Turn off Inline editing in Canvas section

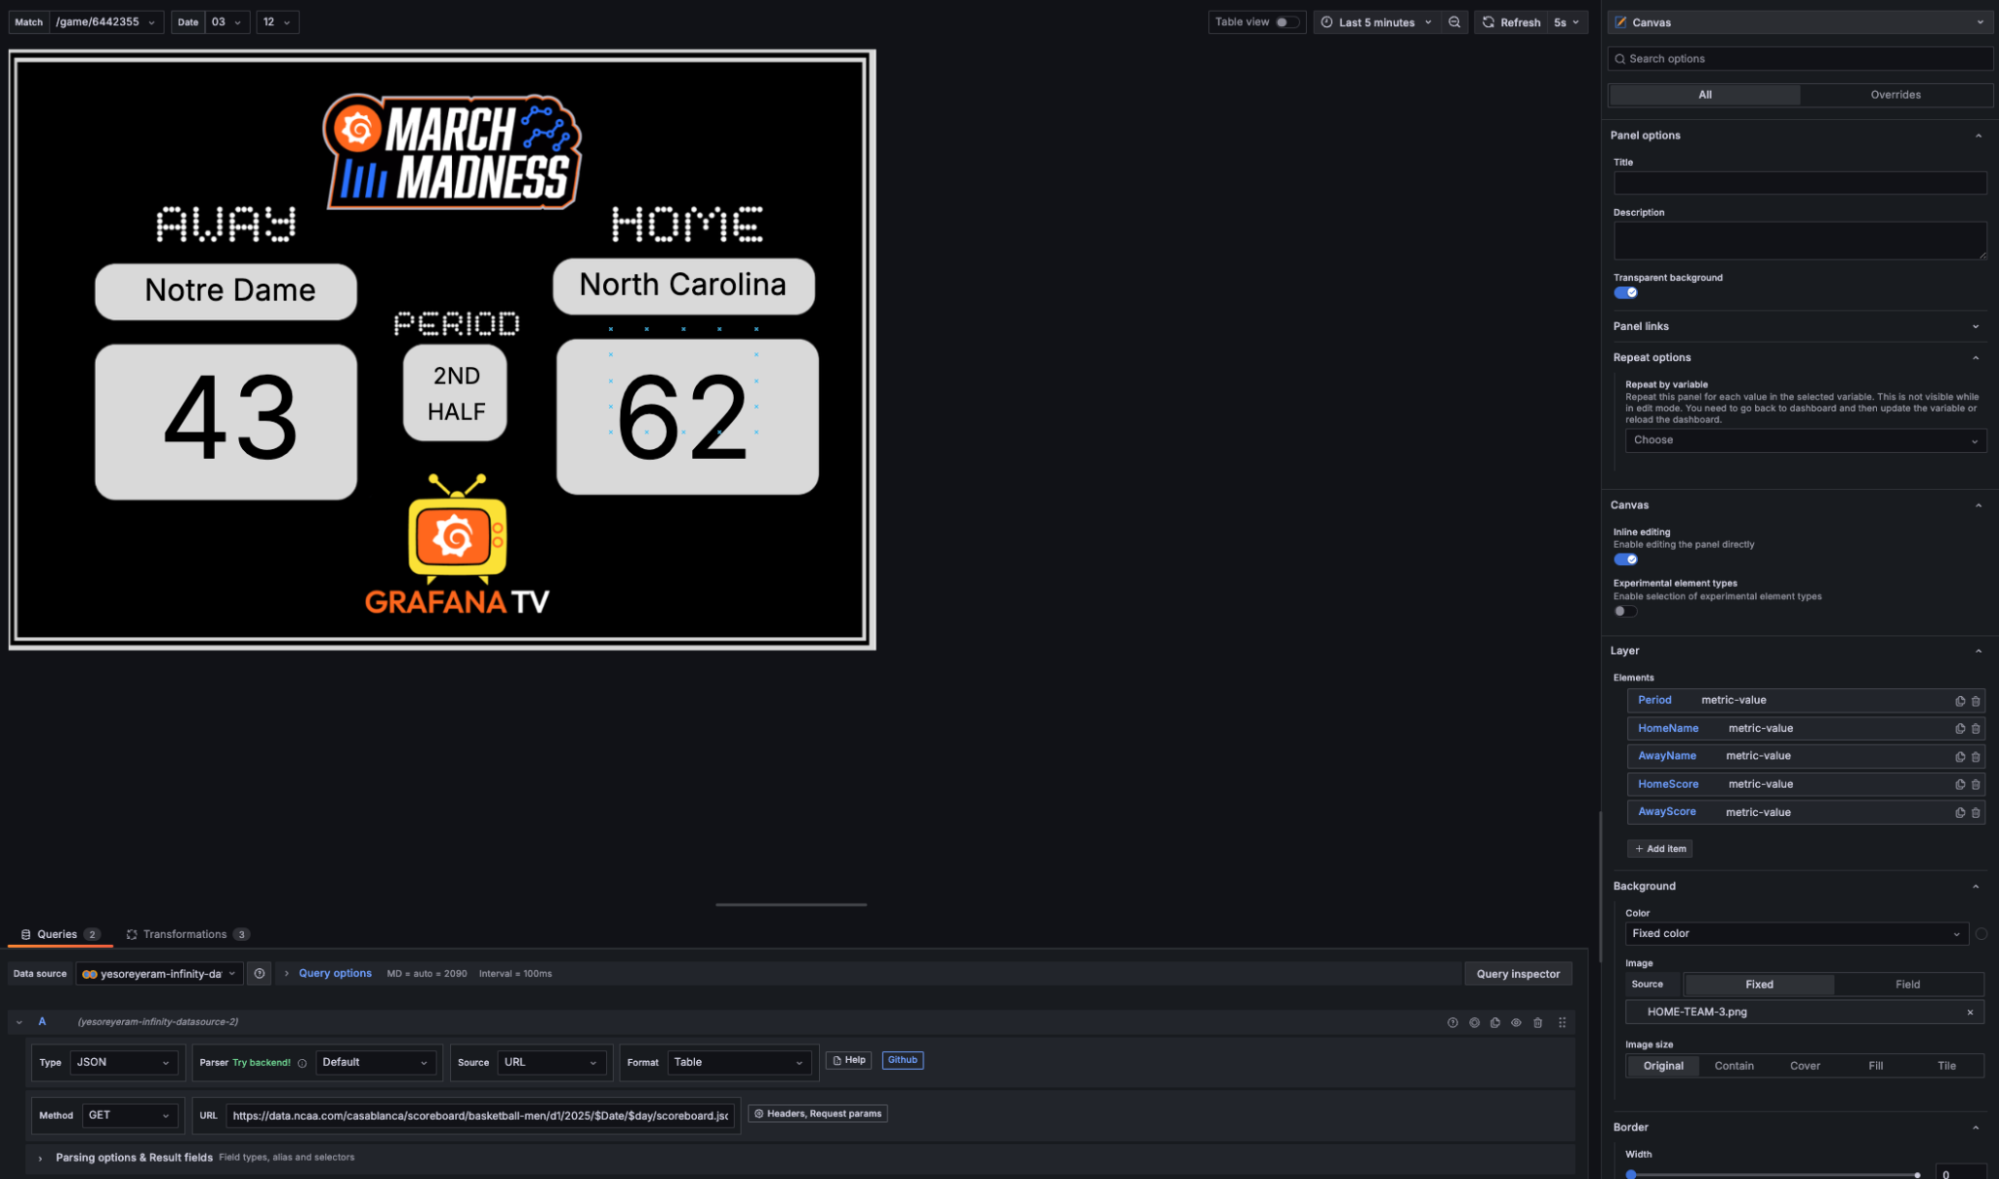[x=1625, y=559]
